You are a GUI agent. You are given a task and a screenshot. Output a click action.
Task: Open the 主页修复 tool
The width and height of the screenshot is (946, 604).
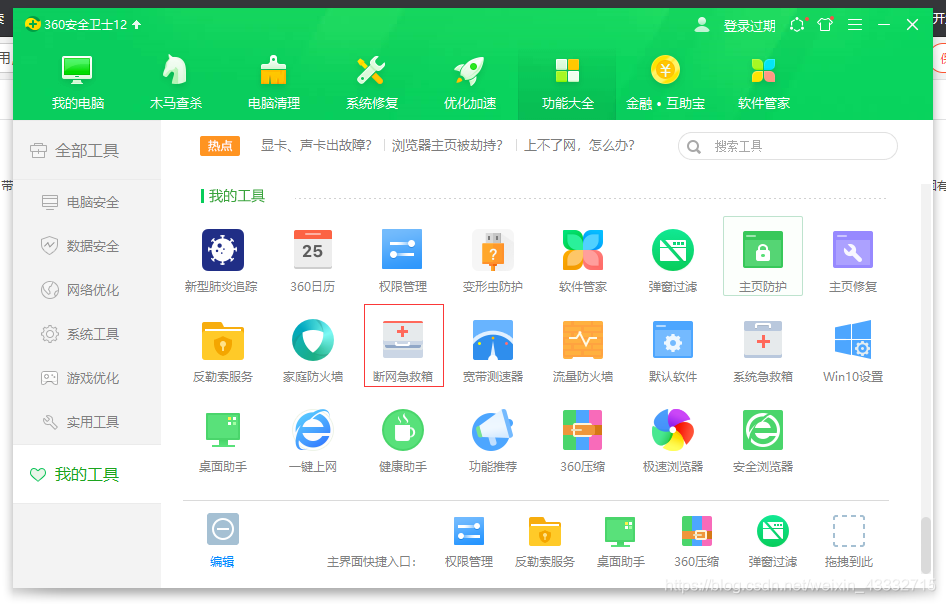coord(852,259)
